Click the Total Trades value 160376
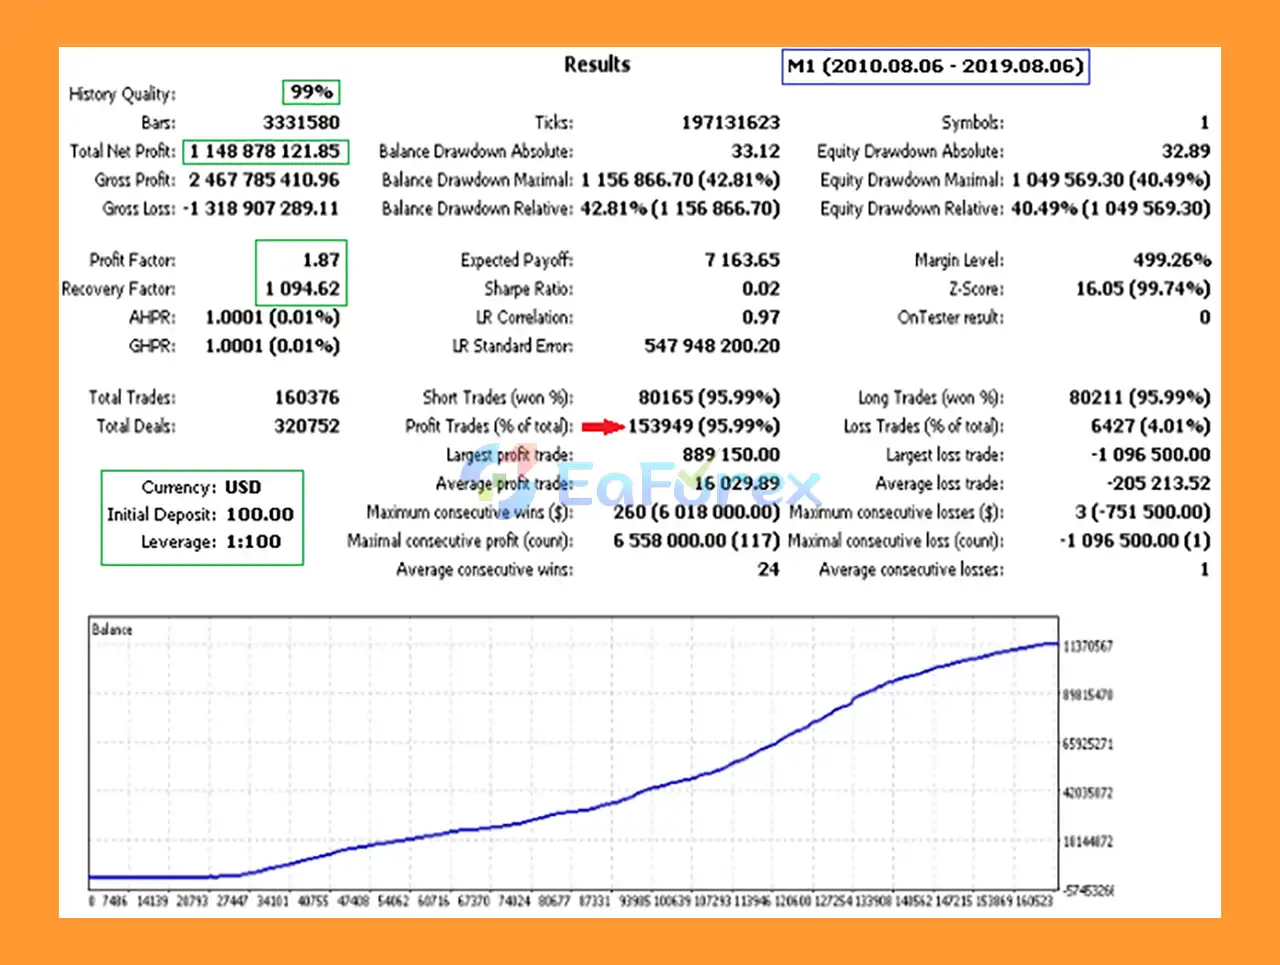 (306, 398)
